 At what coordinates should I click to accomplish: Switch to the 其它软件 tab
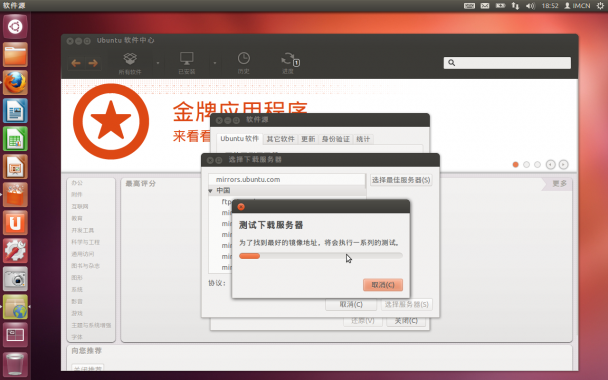point(280,139)
